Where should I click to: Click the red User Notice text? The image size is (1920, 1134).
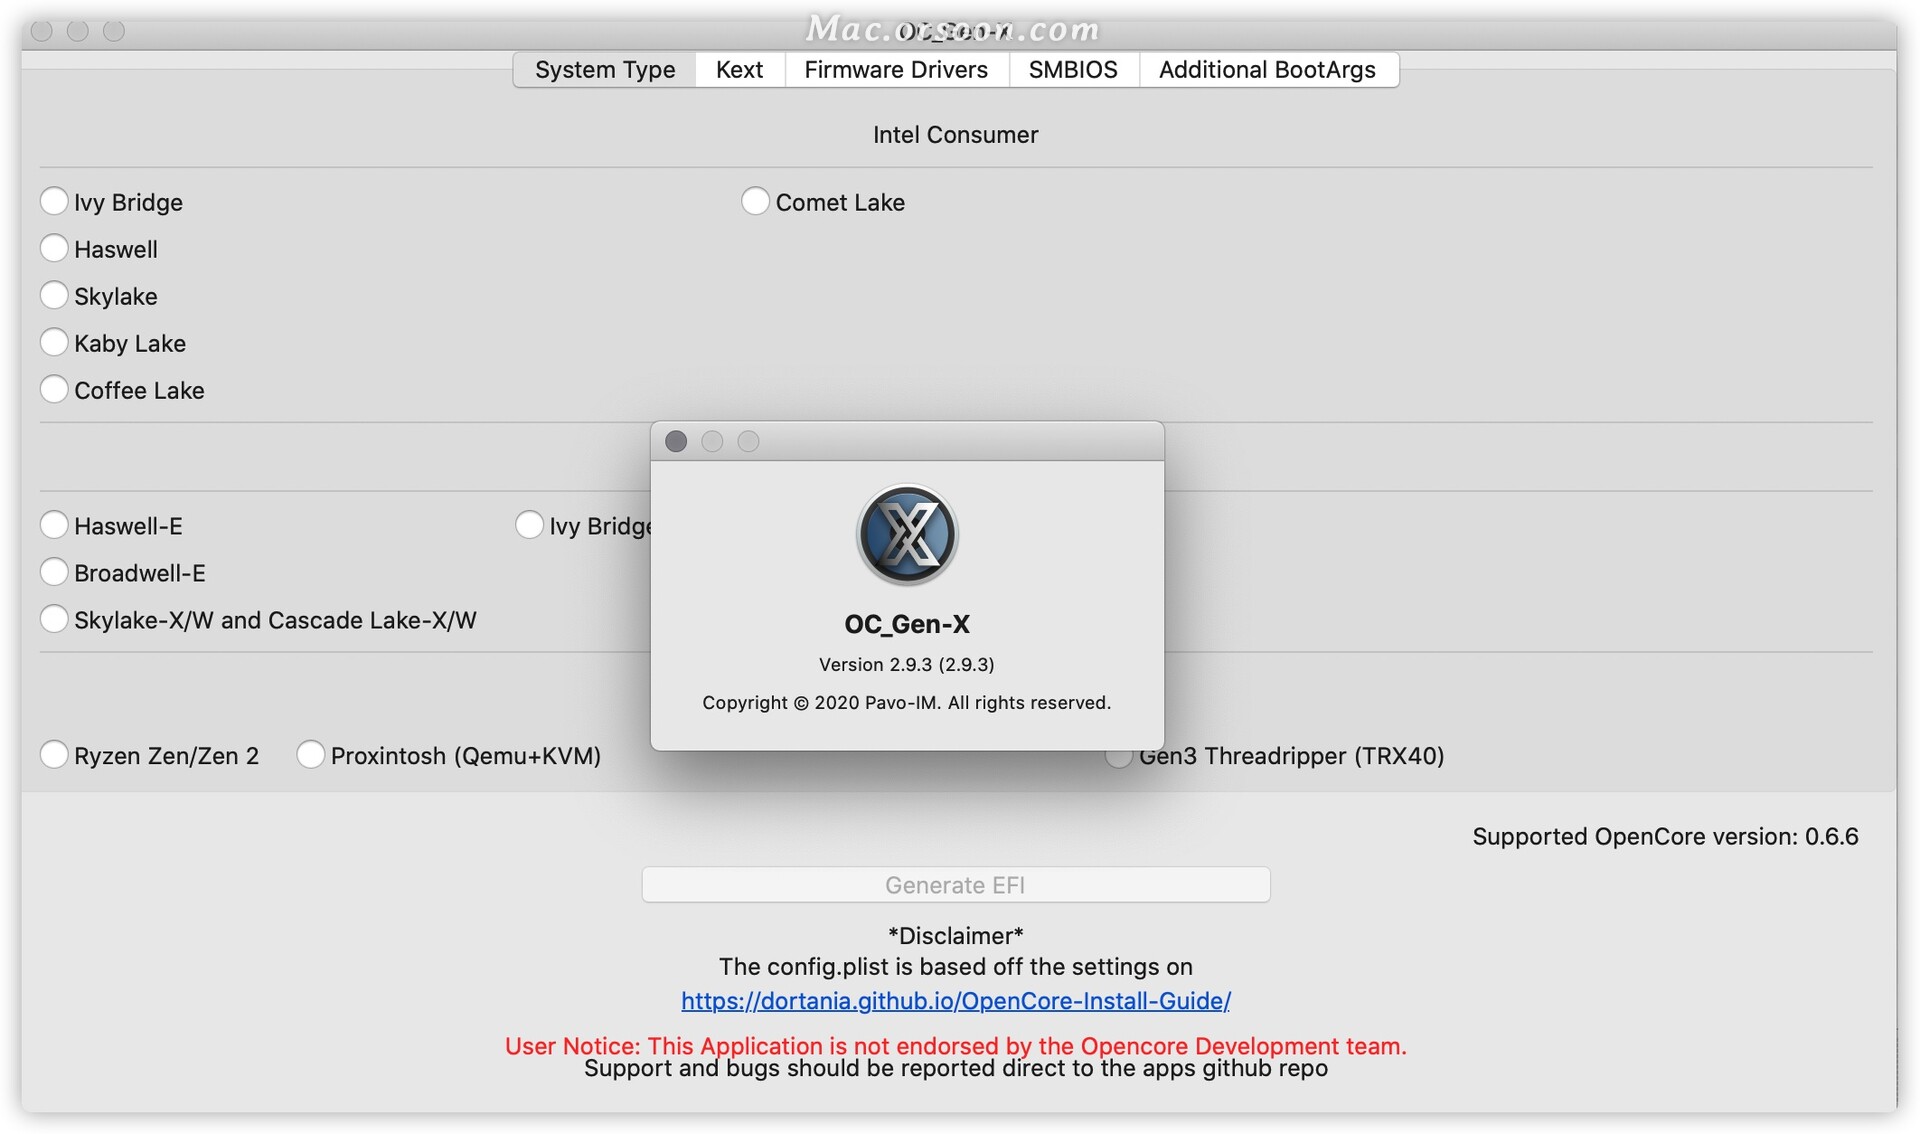[x=956, y=1046]
